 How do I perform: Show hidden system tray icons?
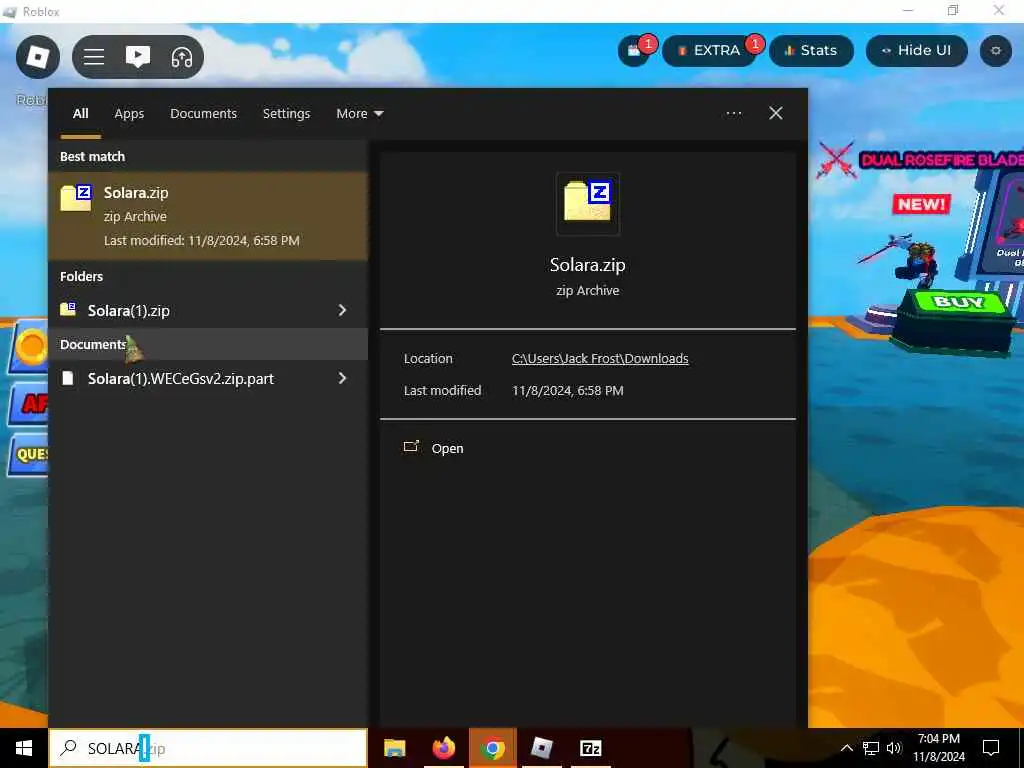point(846,748)
